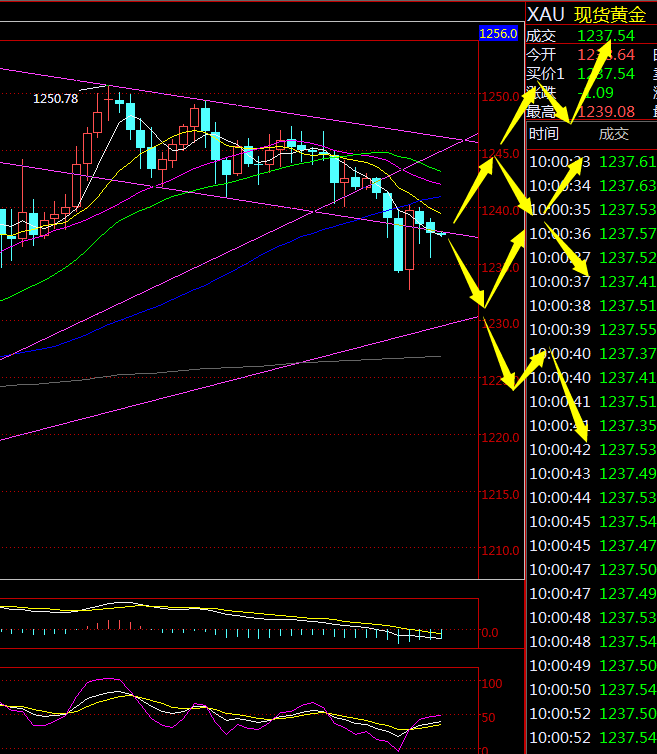Select the 10:00:48 trade row at 1237.54
Viewport: 657px width, 754px height.
point(592,641)
